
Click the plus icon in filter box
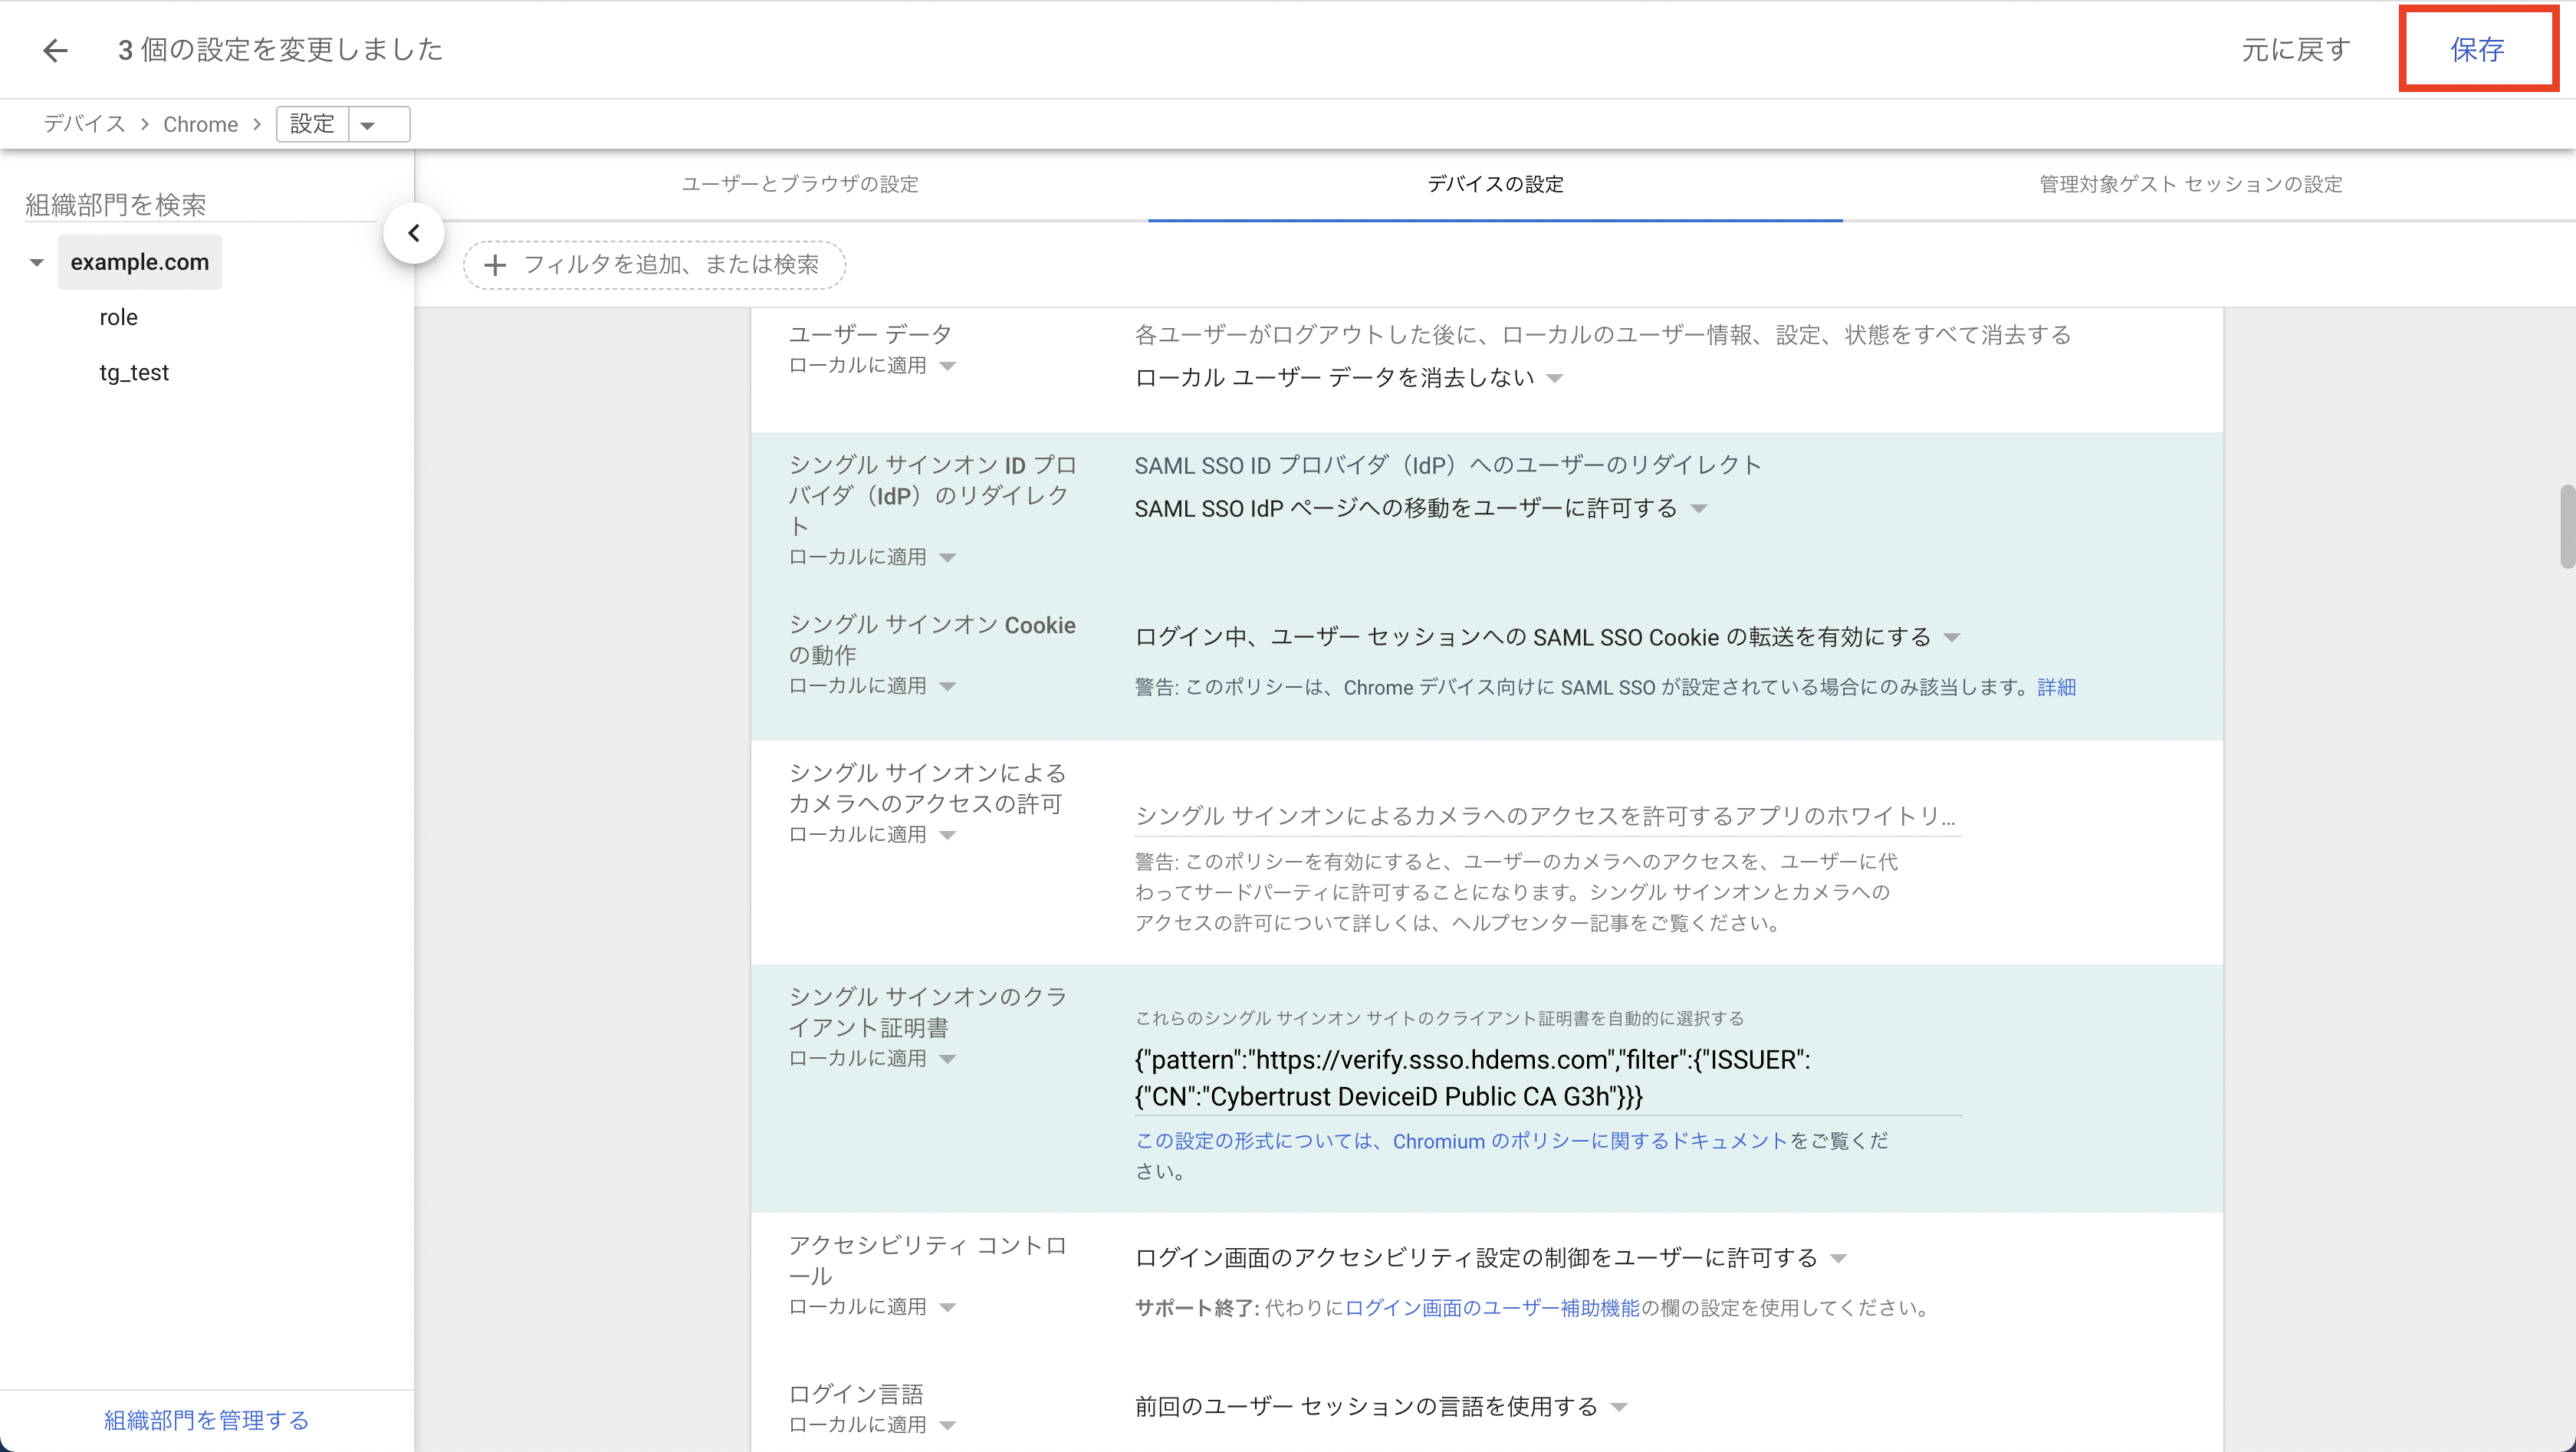[x=495, y=265]
